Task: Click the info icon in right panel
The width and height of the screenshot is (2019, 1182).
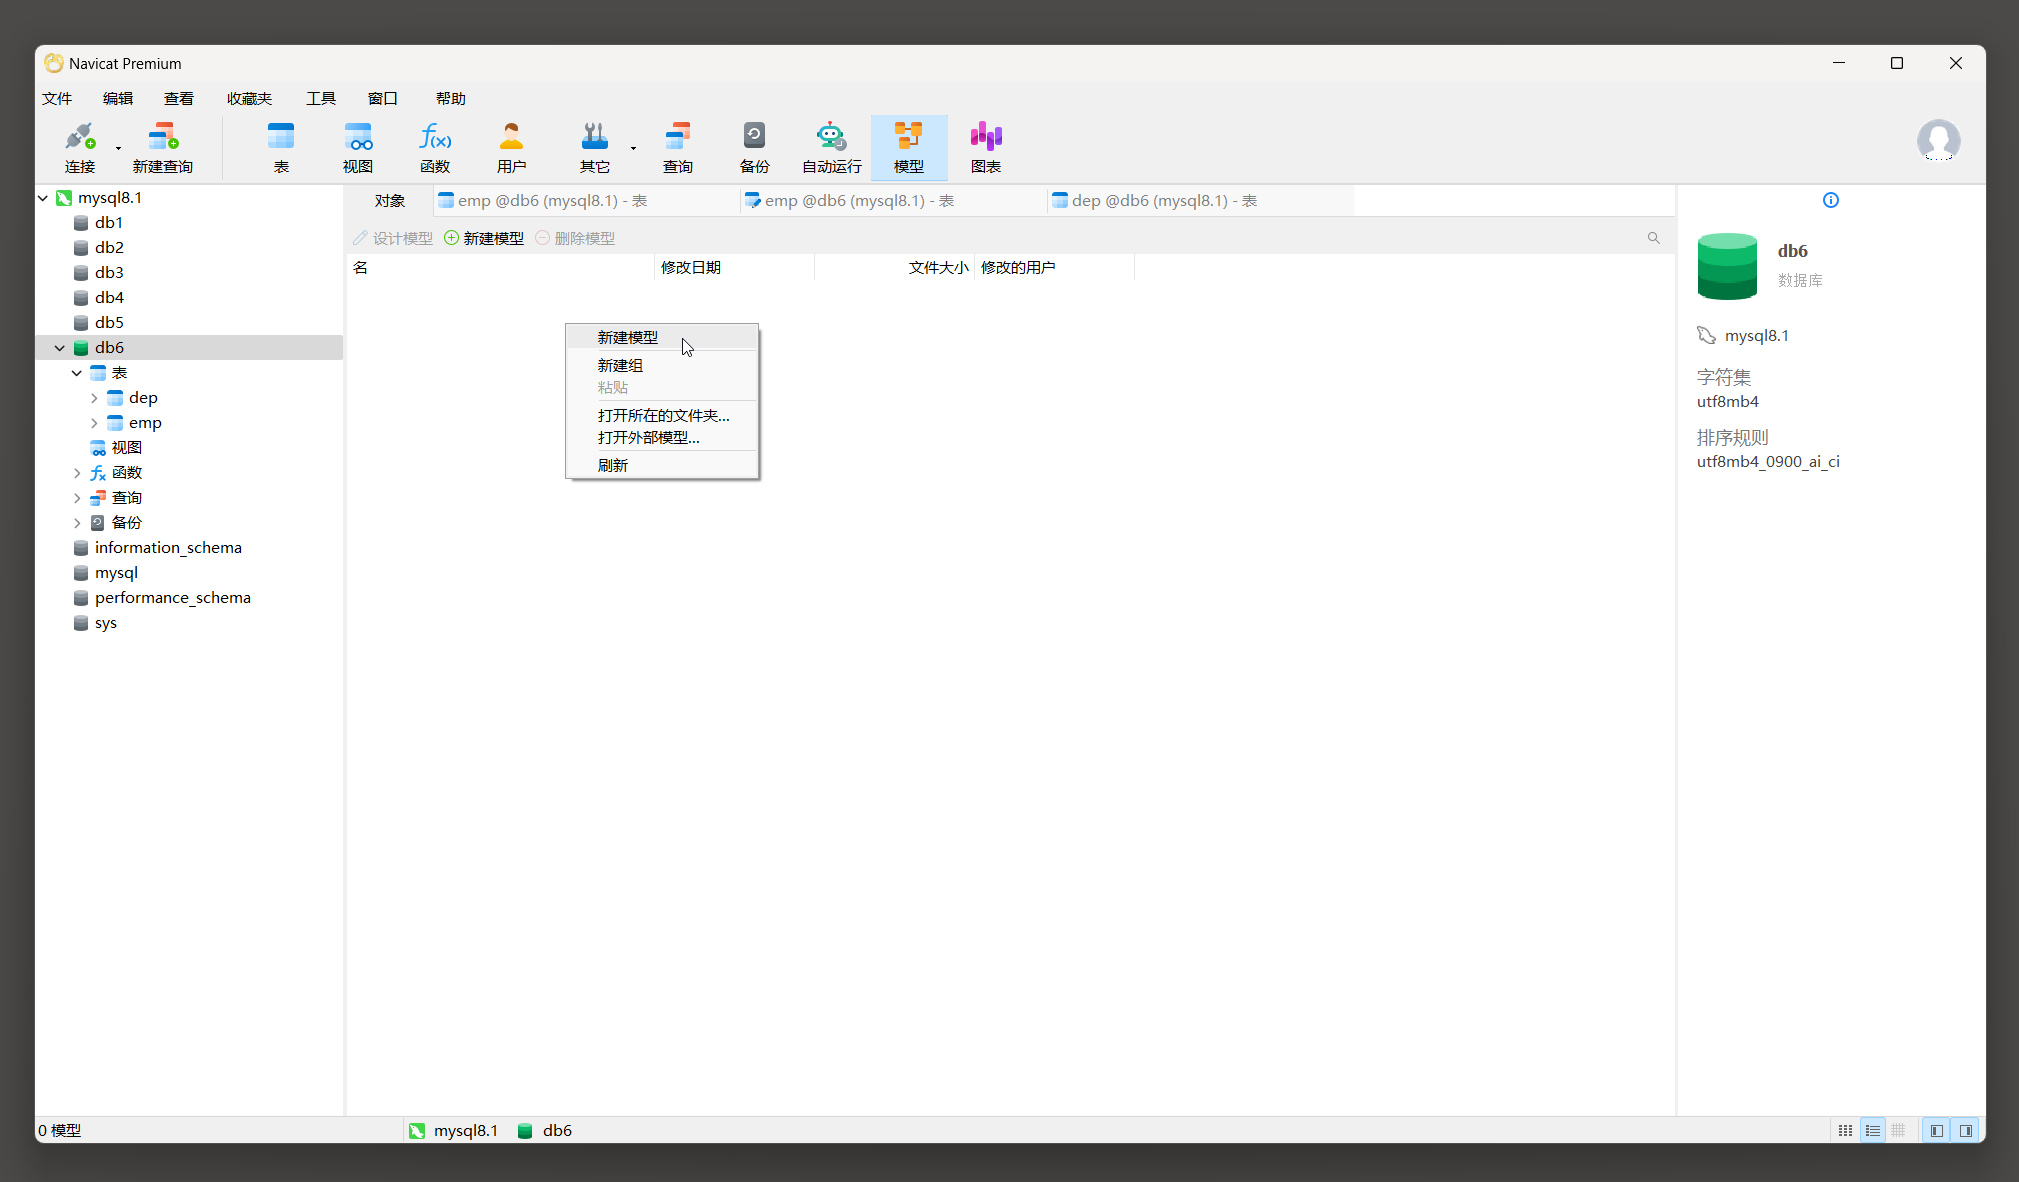Action: pyautogui.click(x=1830, y=200)
